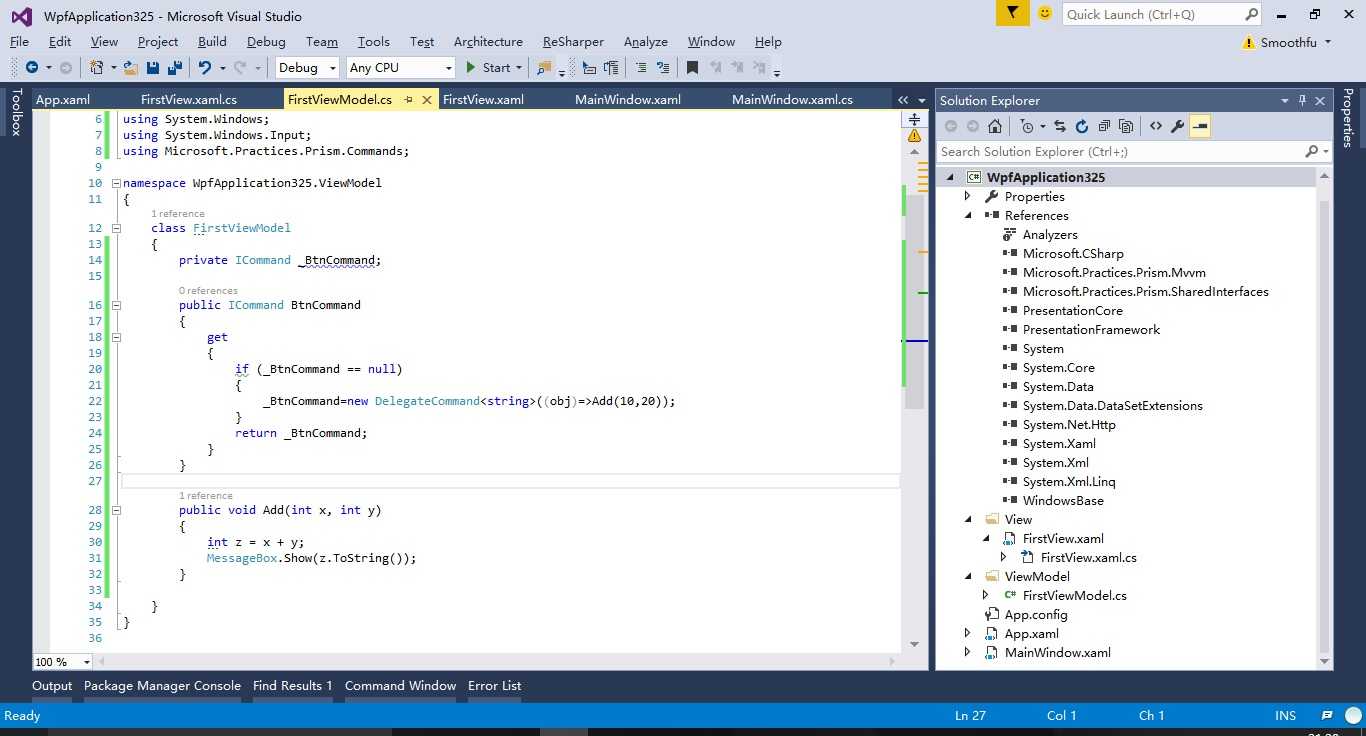The width and height of the screenshot is (1366, 736).
Task: Click the Uncomment selected lines icon
Action: point(663,68)
